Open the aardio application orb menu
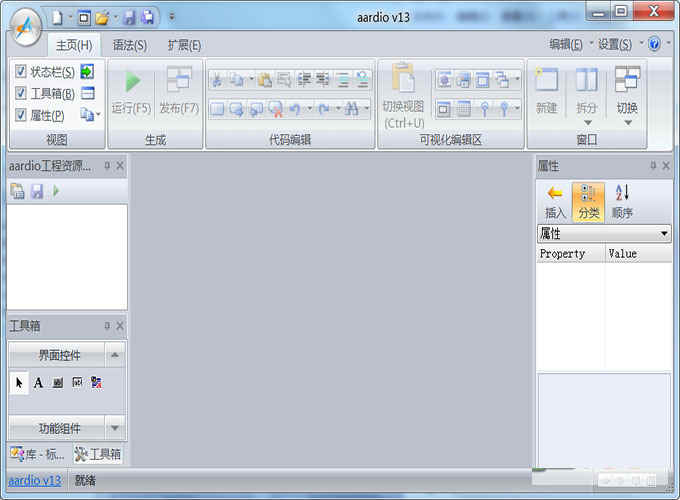680x500 pixels. (x=26, y=27)
